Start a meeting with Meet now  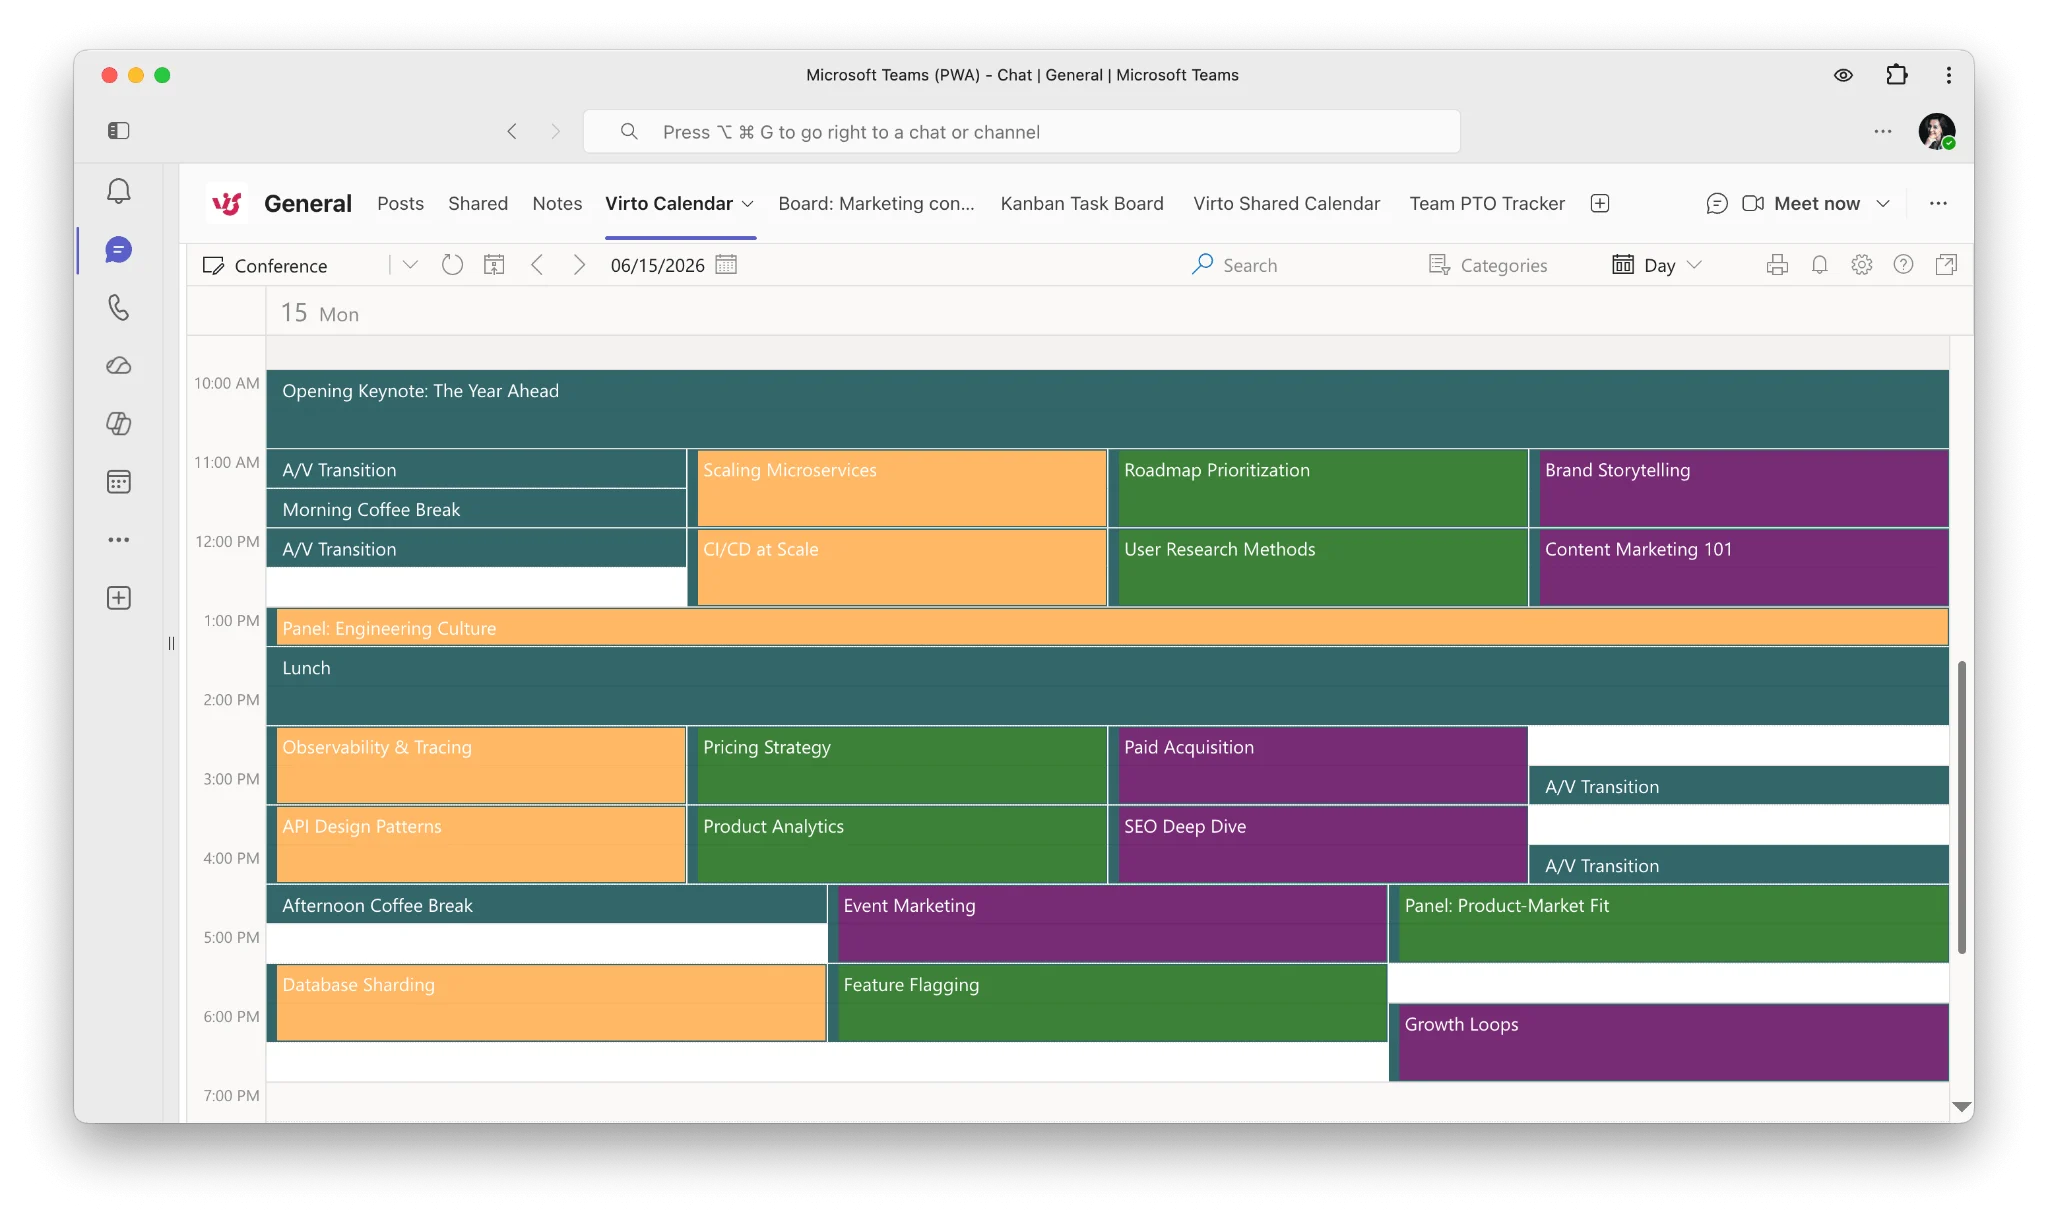click(1802, 203)
